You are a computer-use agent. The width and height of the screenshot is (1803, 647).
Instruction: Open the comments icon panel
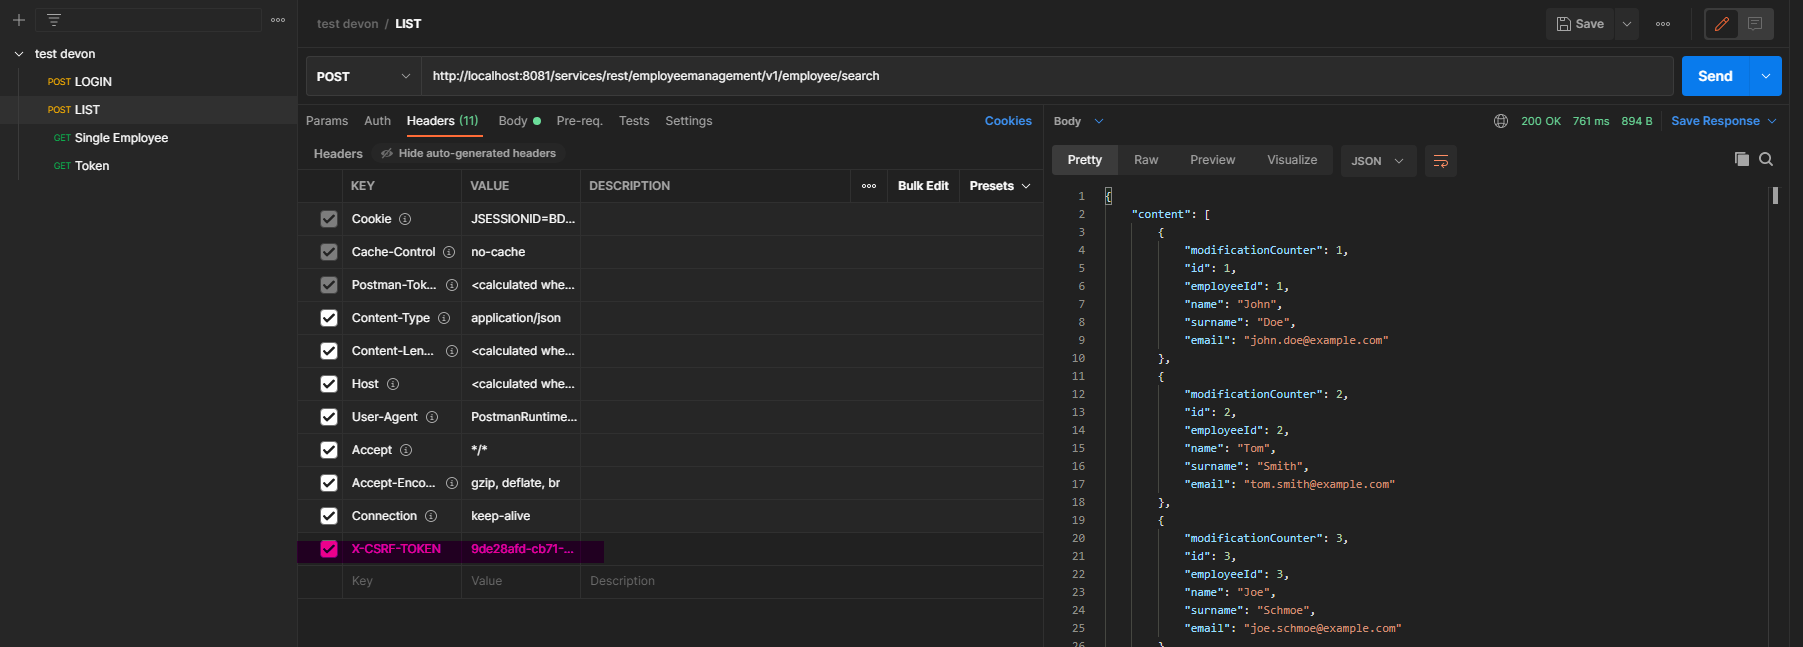(1755, 24)
